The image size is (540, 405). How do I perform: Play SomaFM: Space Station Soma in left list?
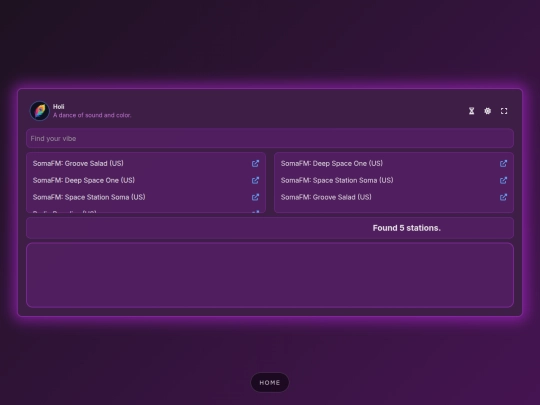point(89,197)
